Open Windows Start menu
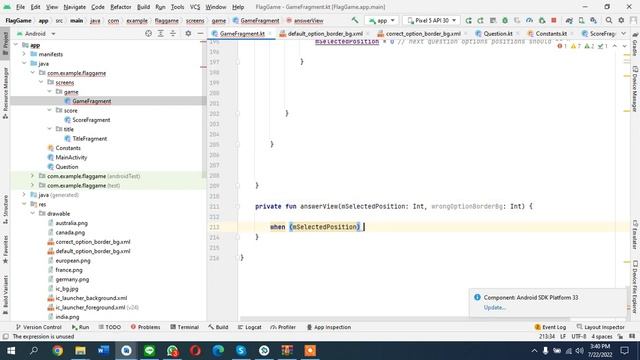 [x=11, y=351]
